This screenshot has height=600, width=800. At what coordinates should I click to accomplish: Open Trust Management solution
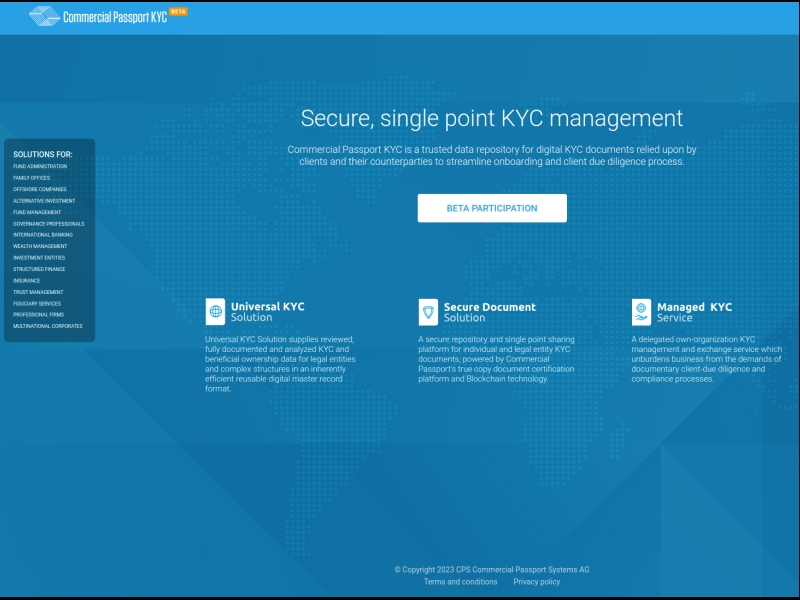point(38,292)
